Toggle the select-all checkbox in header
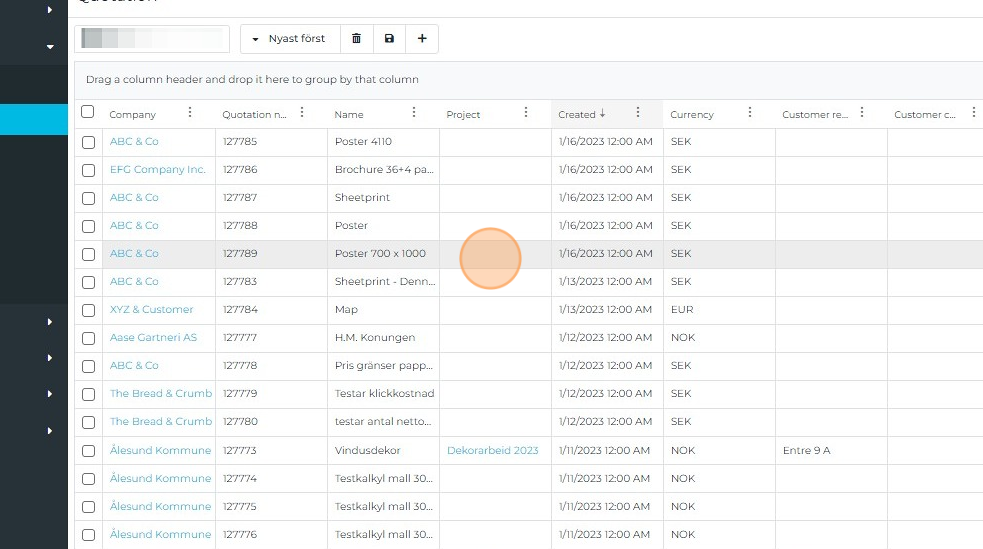The height and width of the screenshot is (549, 983). pyautogui.click(x=88, y=113)
